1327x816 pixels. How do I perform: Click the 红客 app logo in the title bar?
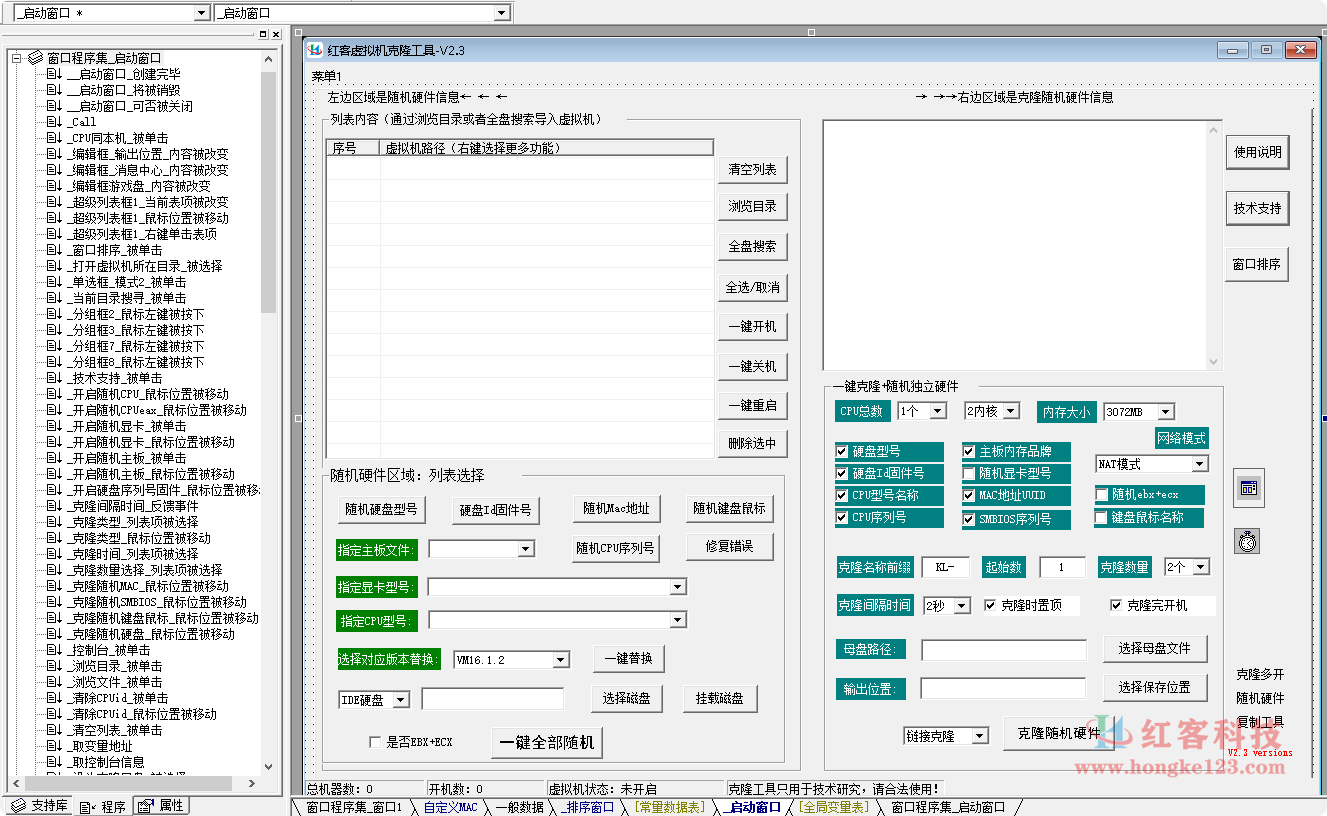[x=315, y=50]
